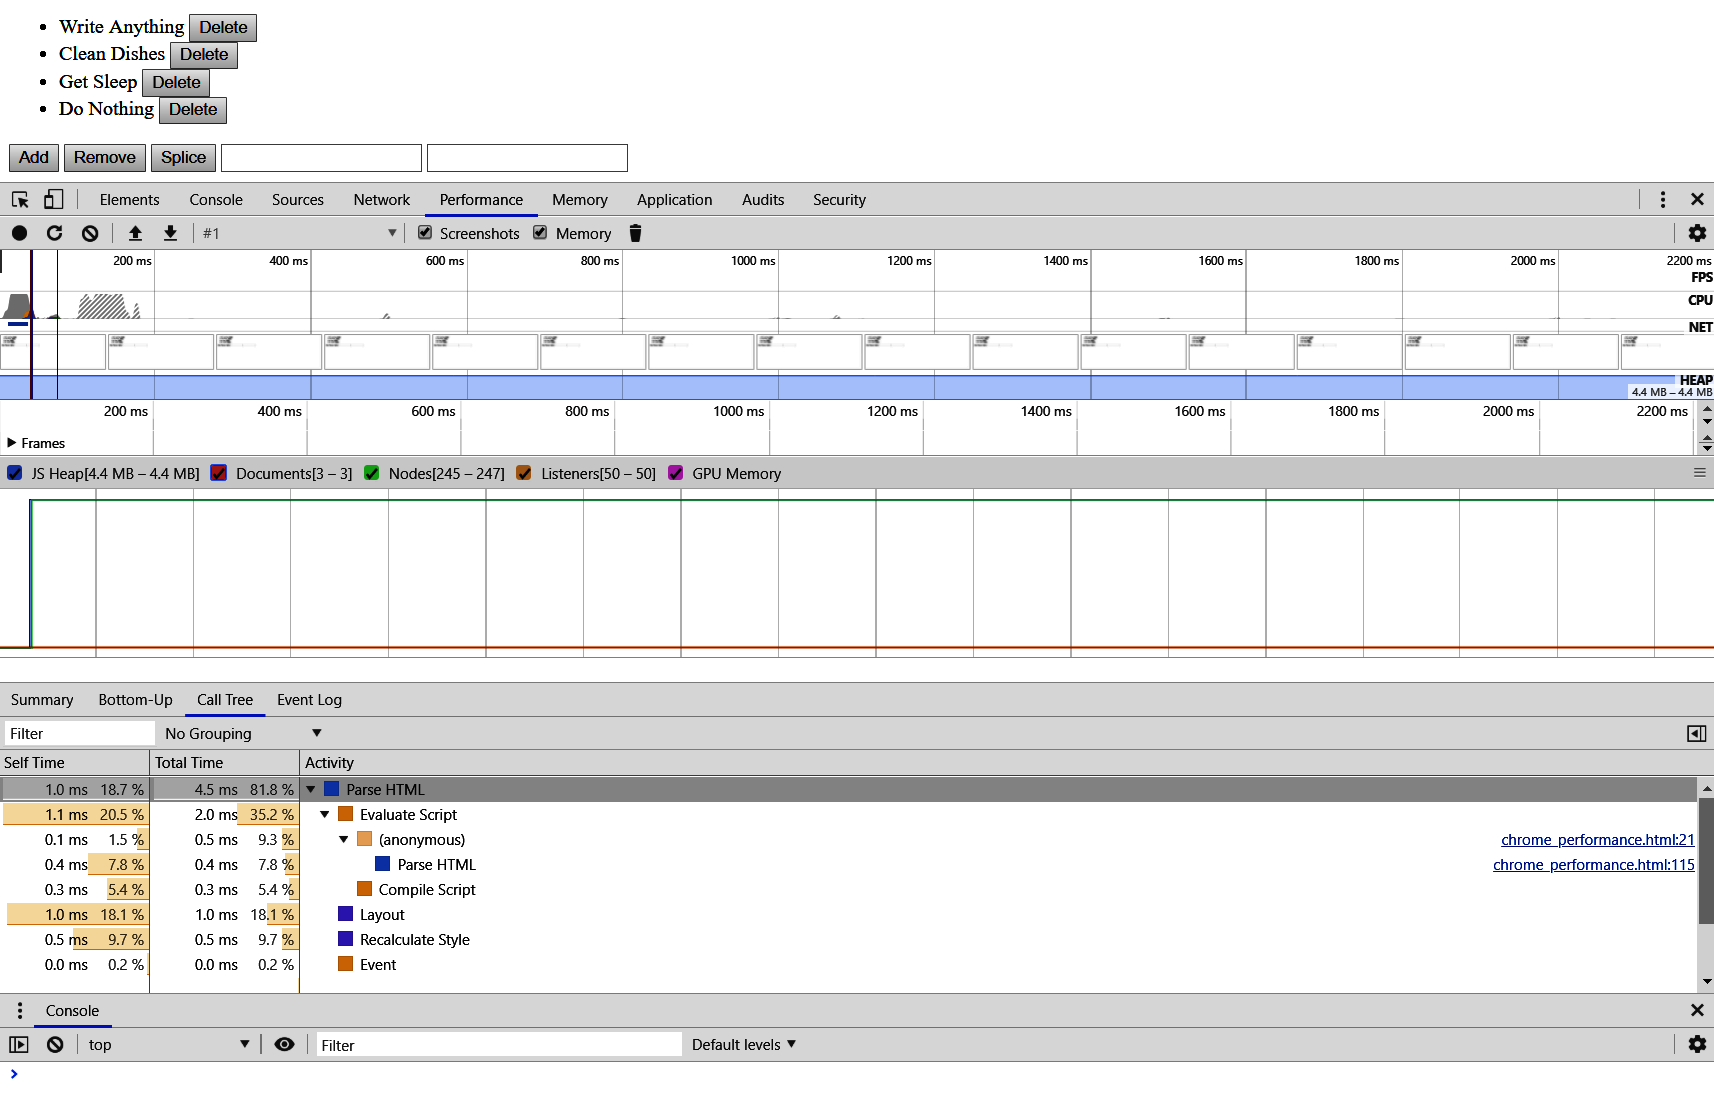Click the reload and profile icon
This screenshot has width=1714, height=1093.
(55, 233)
